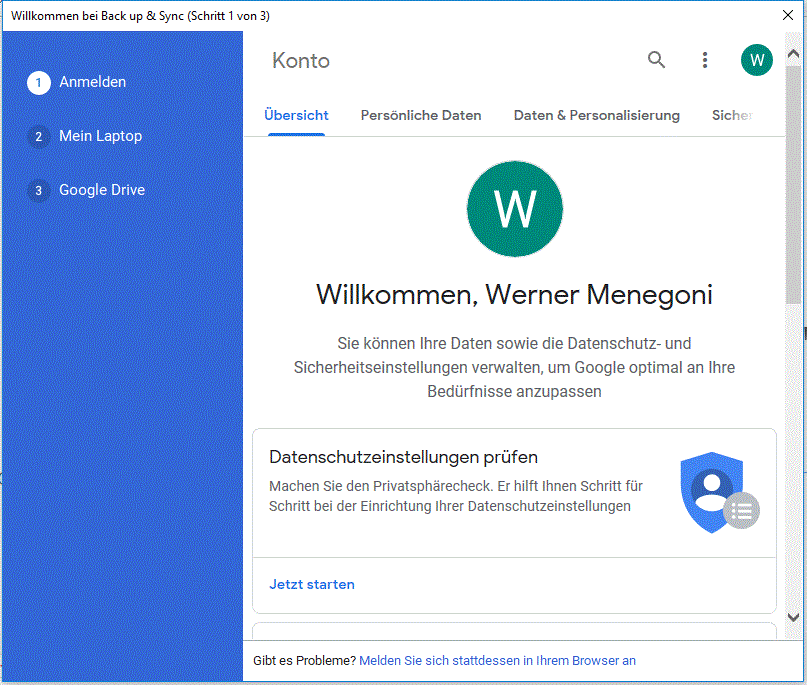This screenshot has width=807, height=685.
Task: Click the large W profile picture
Action: [x=515, y=208]
